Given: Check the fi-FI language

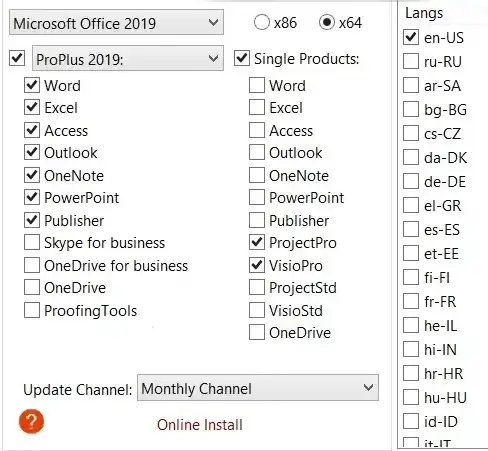Looking at the screenshot, I should click(411, 277).
